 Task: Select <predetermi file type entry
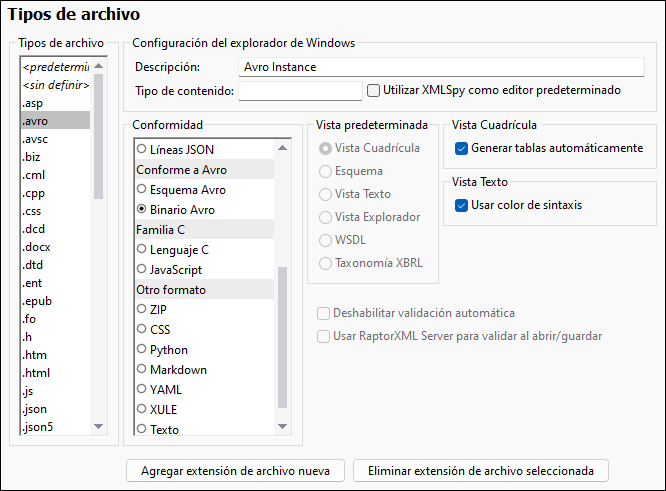[56, 67]
